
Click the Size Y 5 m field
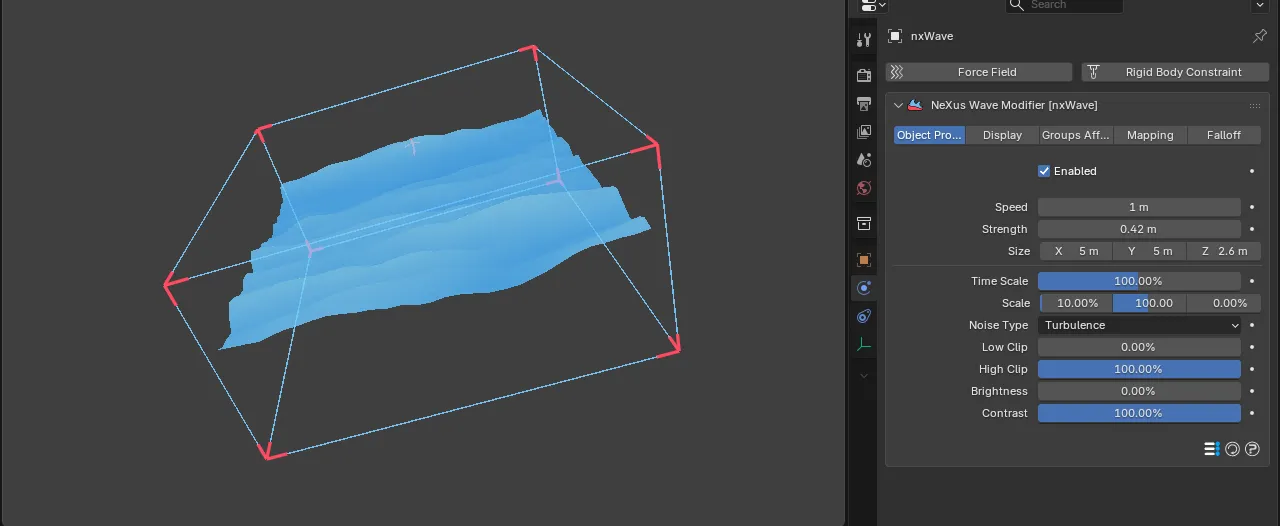1150,251
